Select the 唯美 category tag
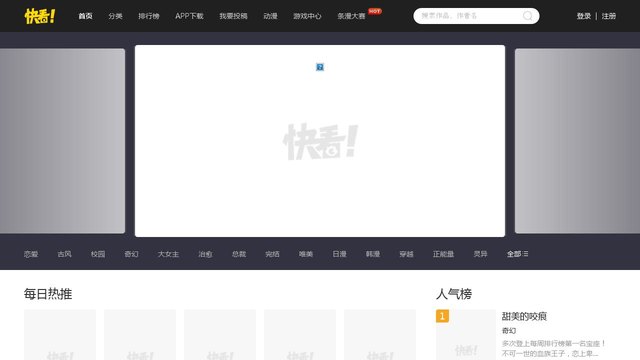Screen dimensions: 640x360 pos(306,254)
